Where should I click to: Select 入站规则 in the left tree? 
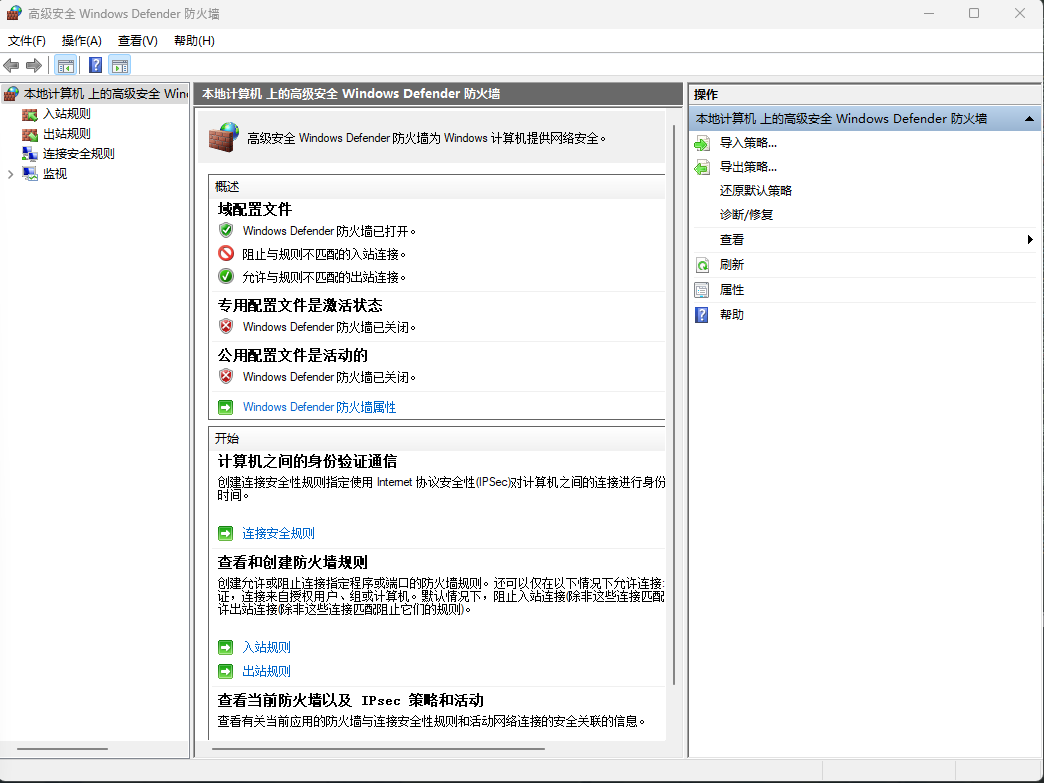pyautogui.click(x=67, y=114)
